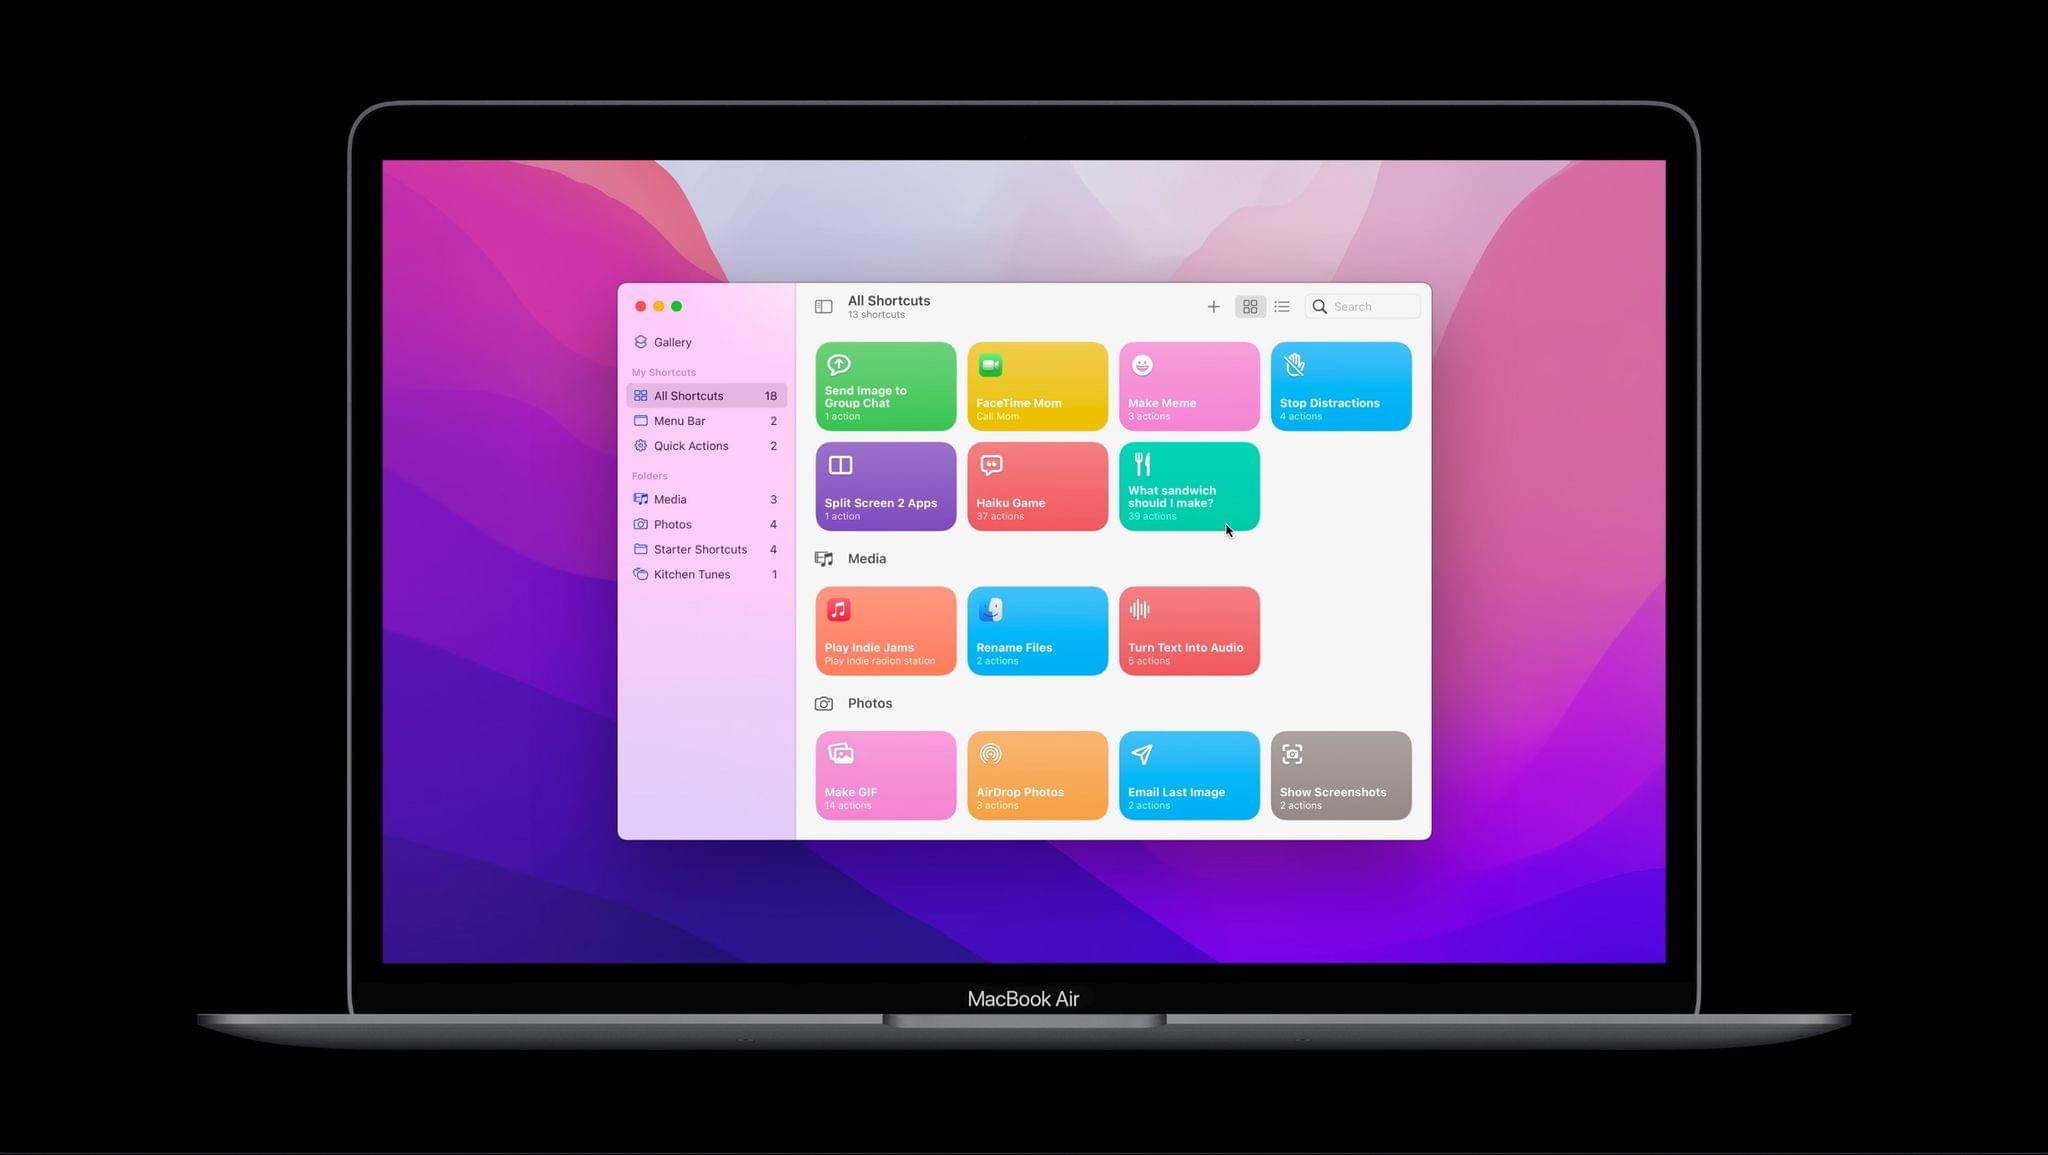Viewport: 2048px width, 1155px height.
Task: Select Starter Shortcuts folder
Action: (699, 549)
